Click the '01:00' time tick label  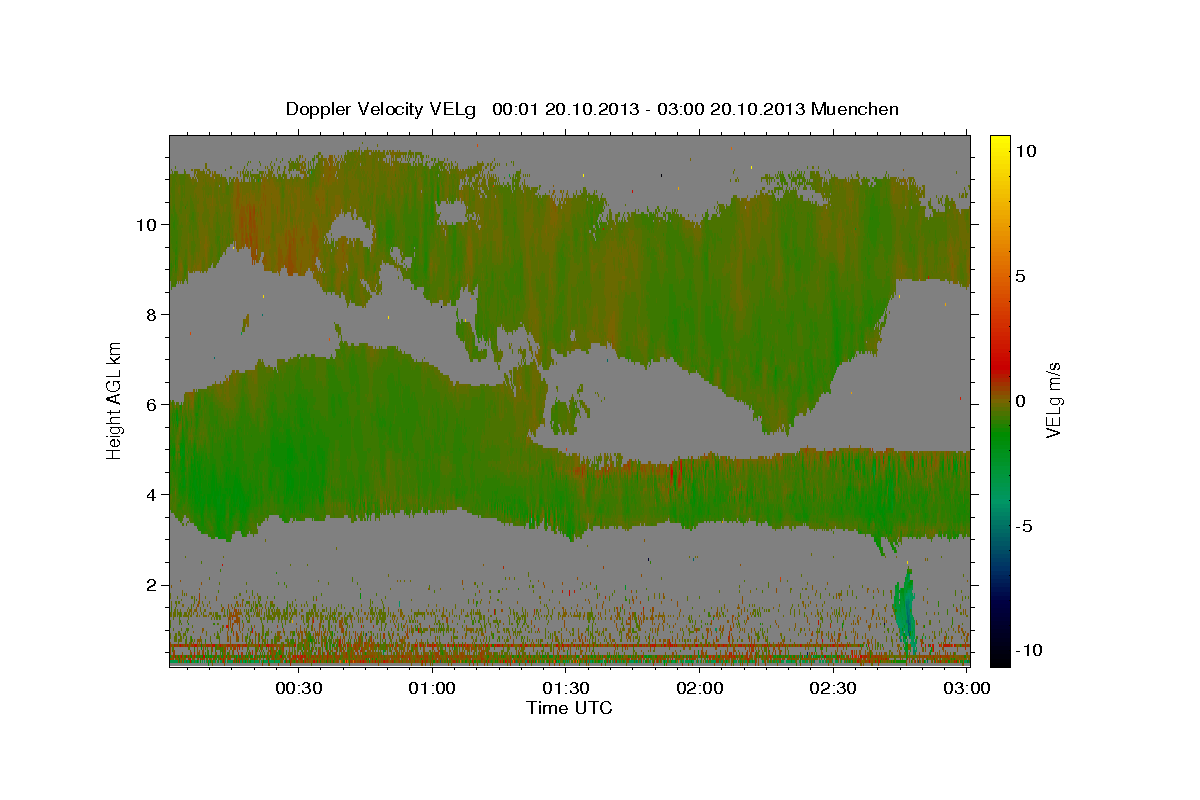(432, 688)
